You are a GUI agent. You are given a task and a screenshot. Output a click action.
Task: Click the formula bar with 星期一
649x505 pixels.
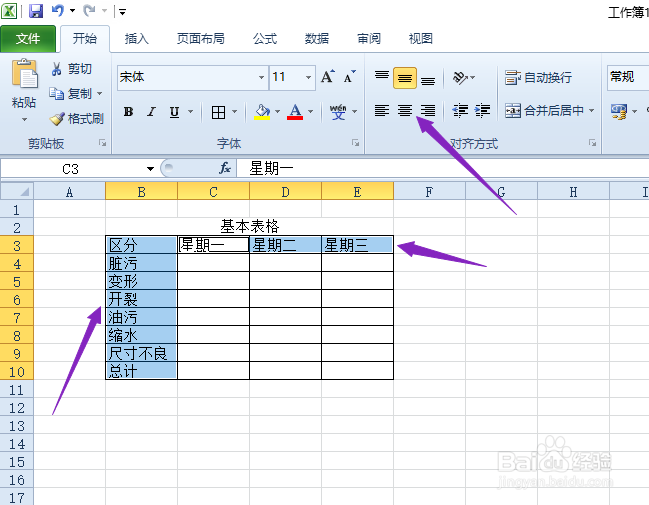[x=443, y=168]
